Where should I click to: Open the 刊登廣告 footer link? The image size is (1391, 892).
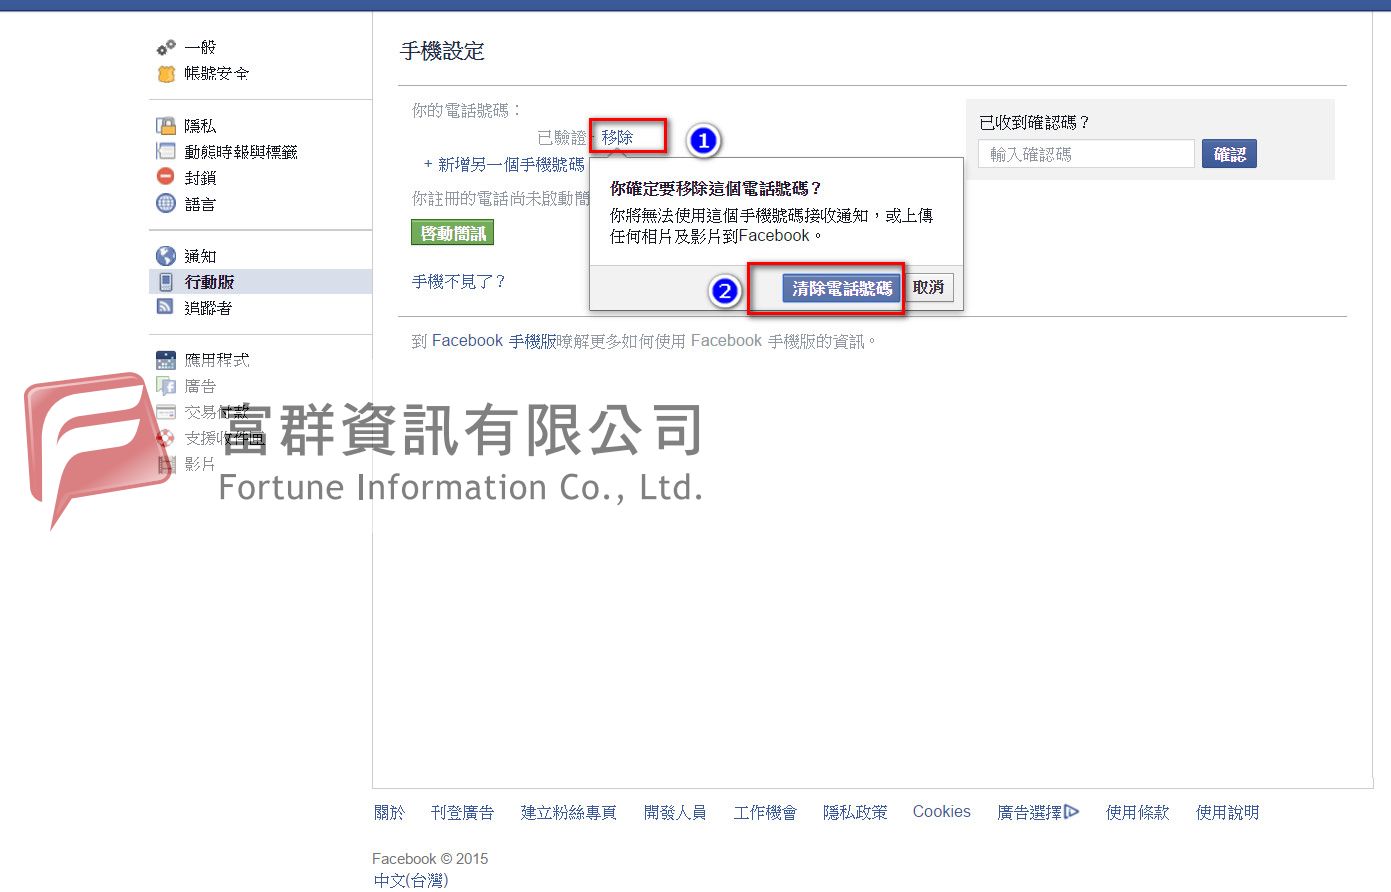pos(462,812)
